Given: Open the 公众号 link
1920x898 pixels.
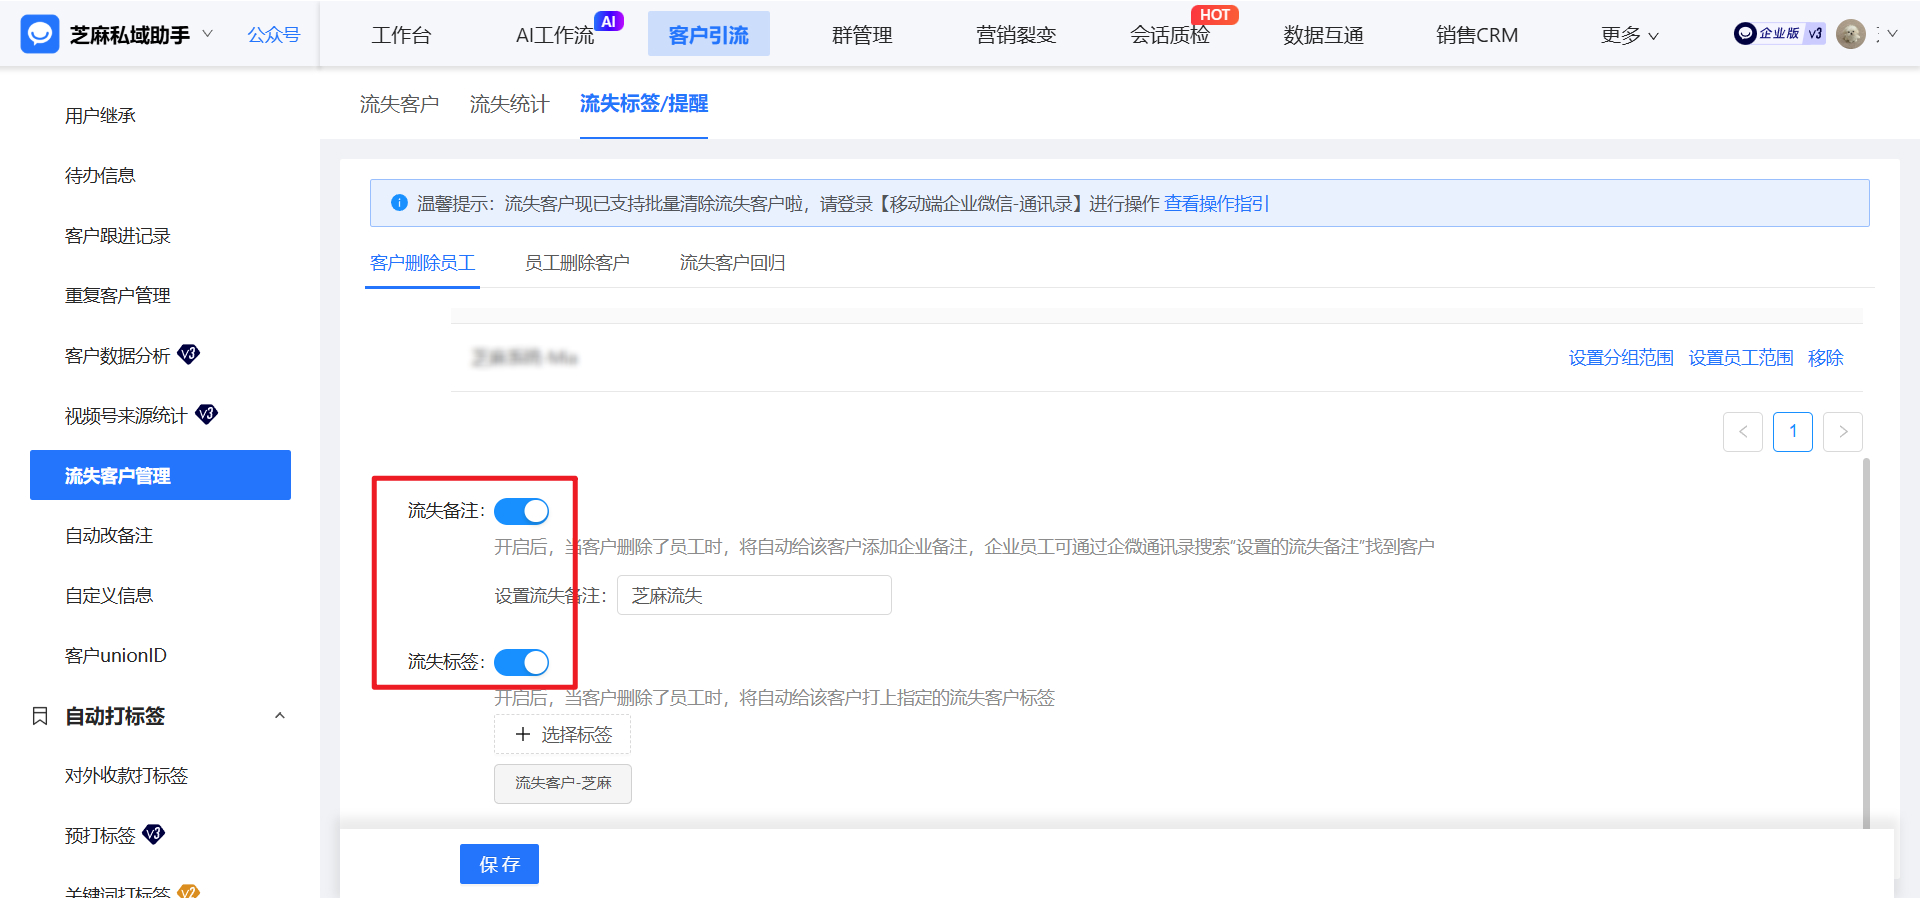Looking at the screenshot, I should [274, 35].
